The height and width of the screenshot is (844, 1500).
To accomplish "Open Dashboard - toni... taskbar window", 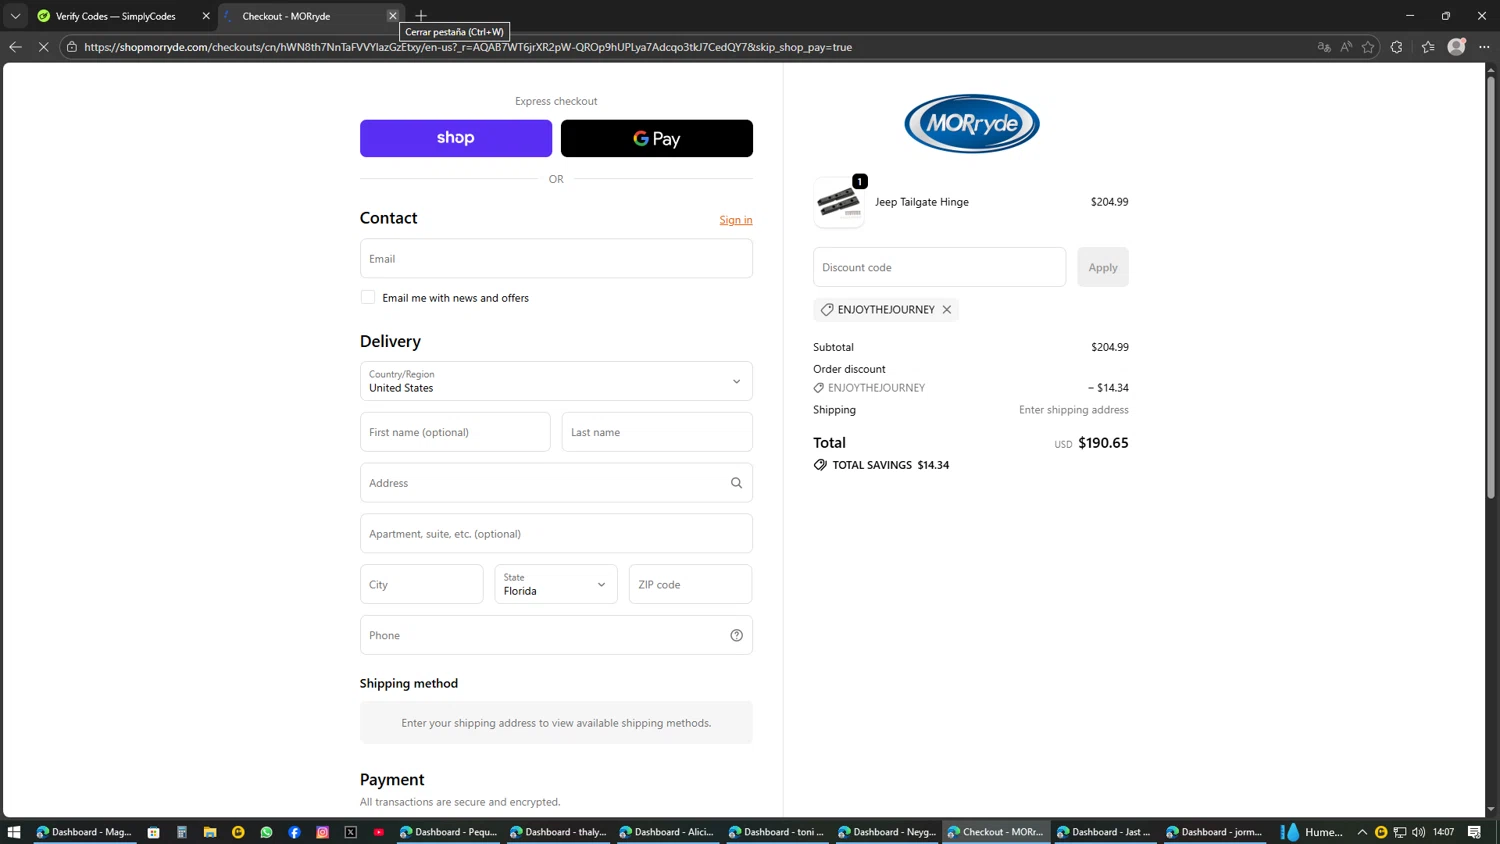I will point(777,832).
